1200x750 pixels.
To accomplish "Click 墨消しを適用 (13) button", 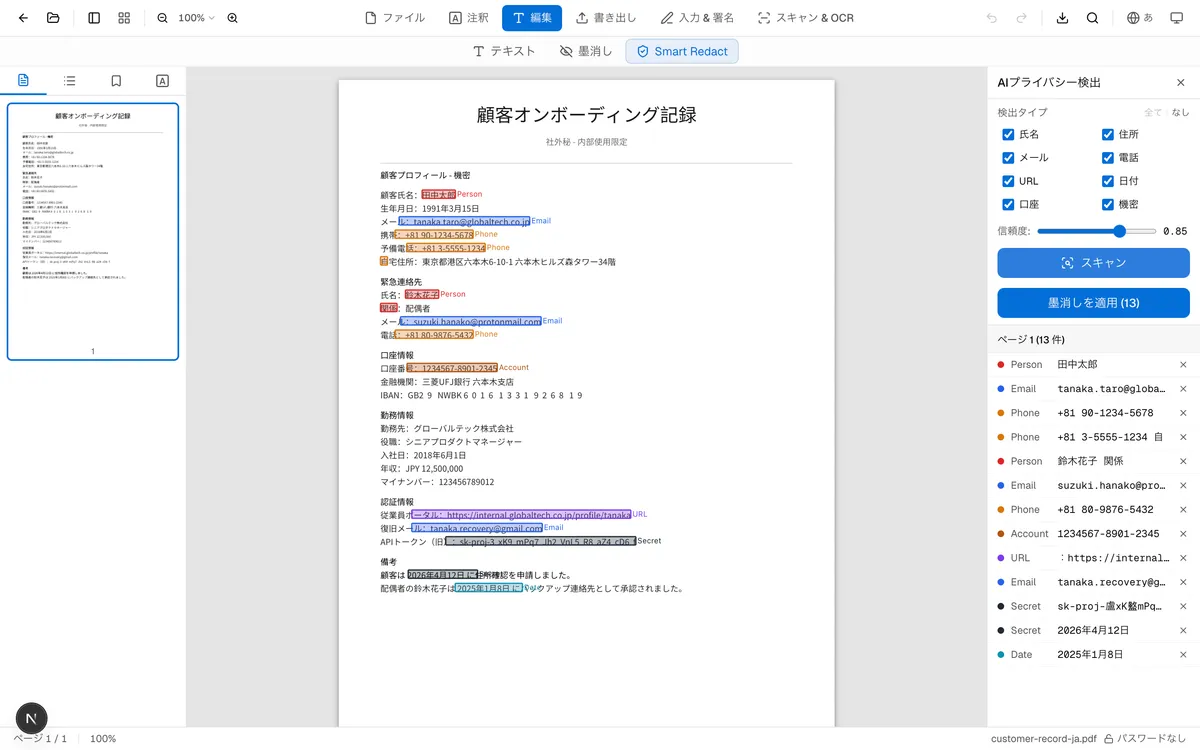I will [x=1093, y=303].
